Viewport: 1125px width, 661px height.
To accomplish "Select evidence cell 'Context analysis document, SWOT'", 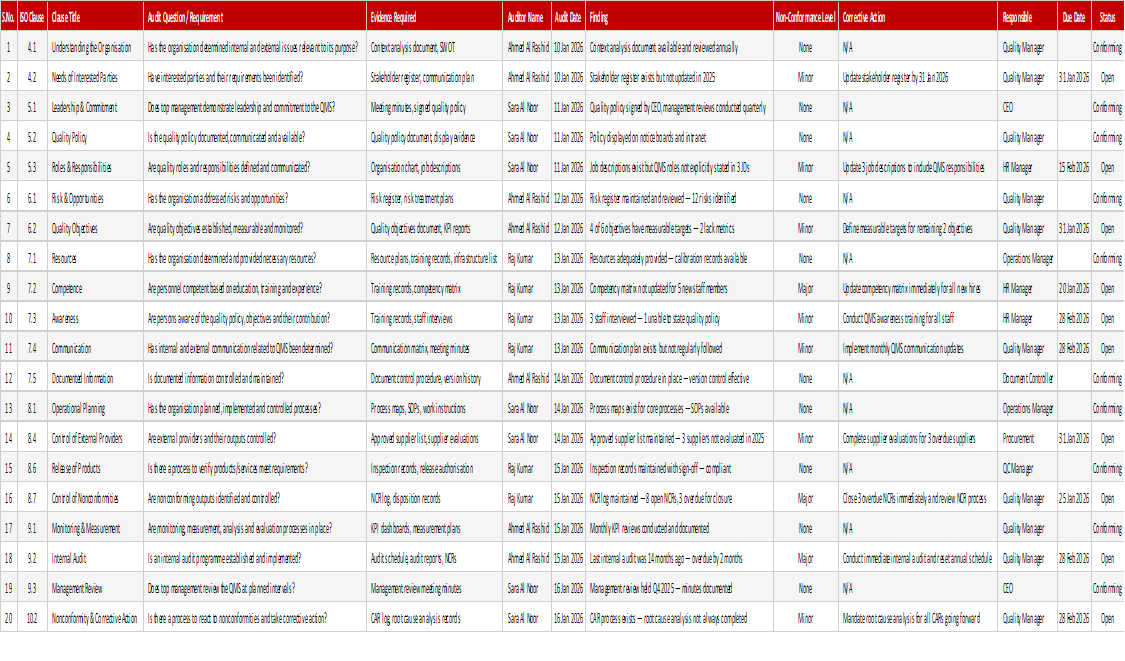I will [x=435, y=47].
